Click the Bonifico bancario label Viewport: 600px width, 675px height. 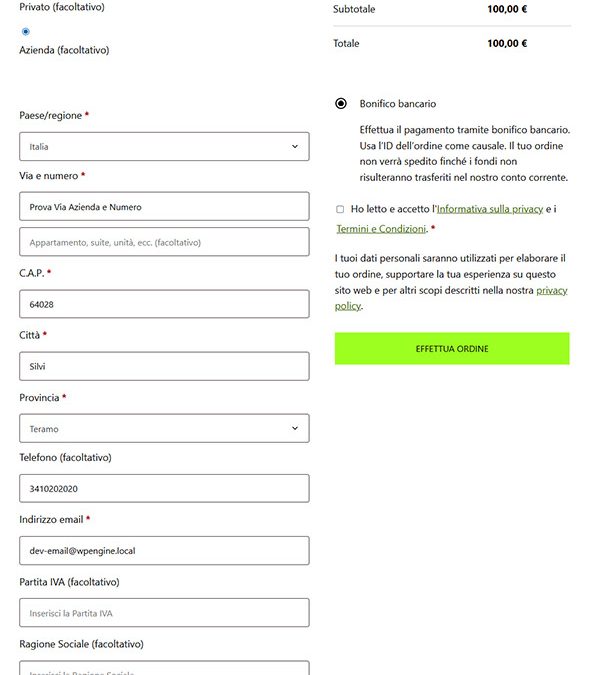pos(398,104)
